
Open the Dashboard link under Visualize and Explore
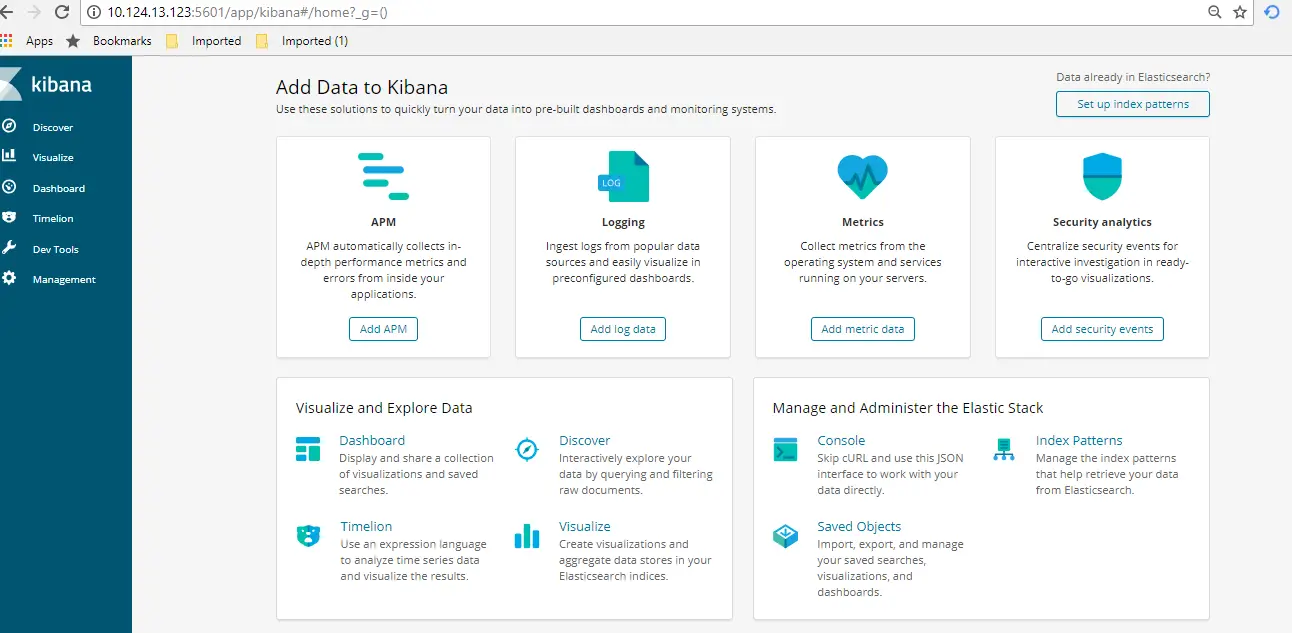click(x=372, y=440)
